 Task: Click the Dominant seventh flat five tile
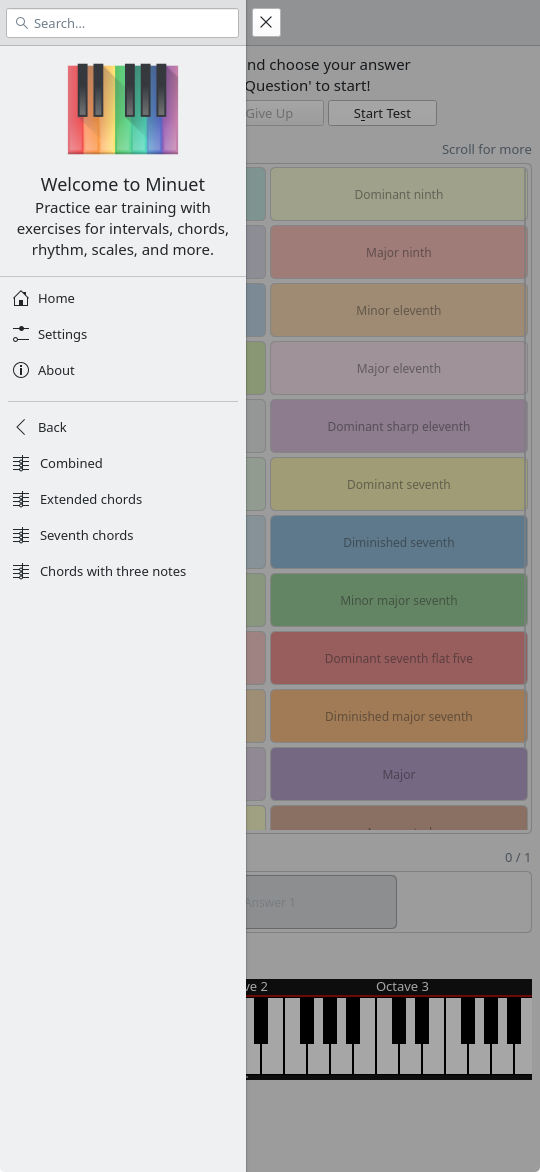(399, 659)
